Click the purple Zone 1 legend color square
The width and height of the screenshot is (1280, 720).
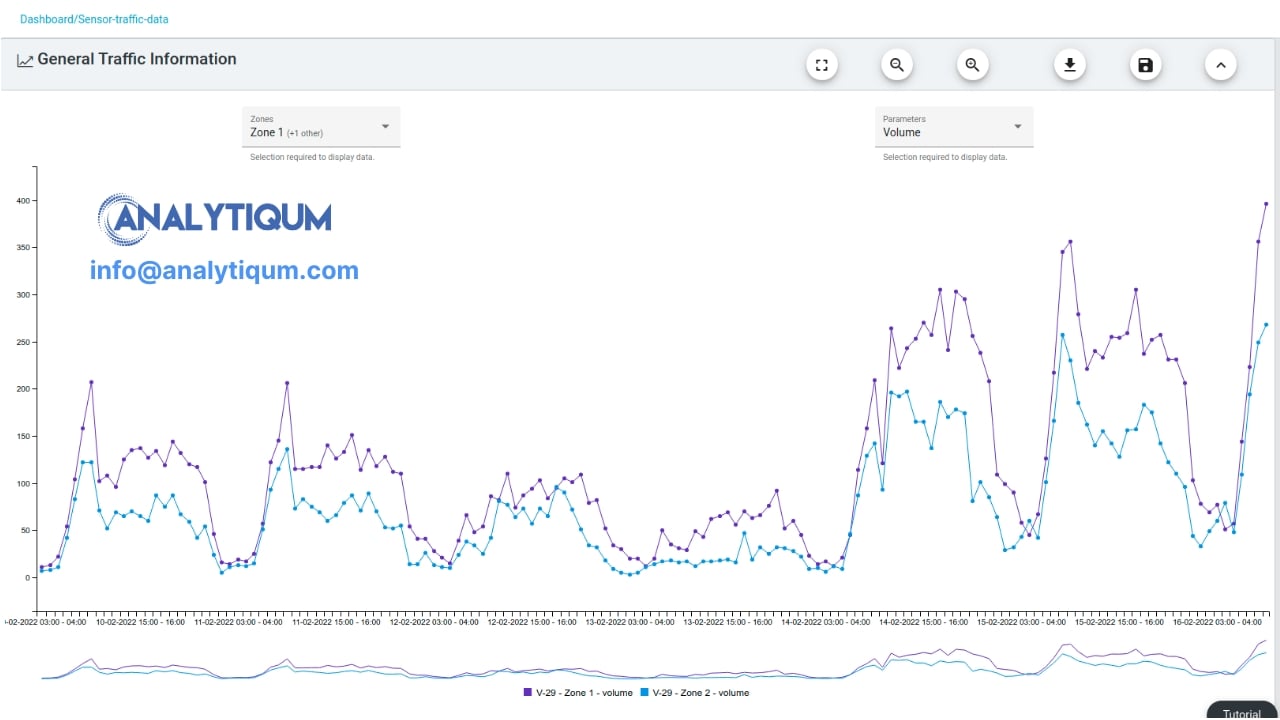(528, 693)
